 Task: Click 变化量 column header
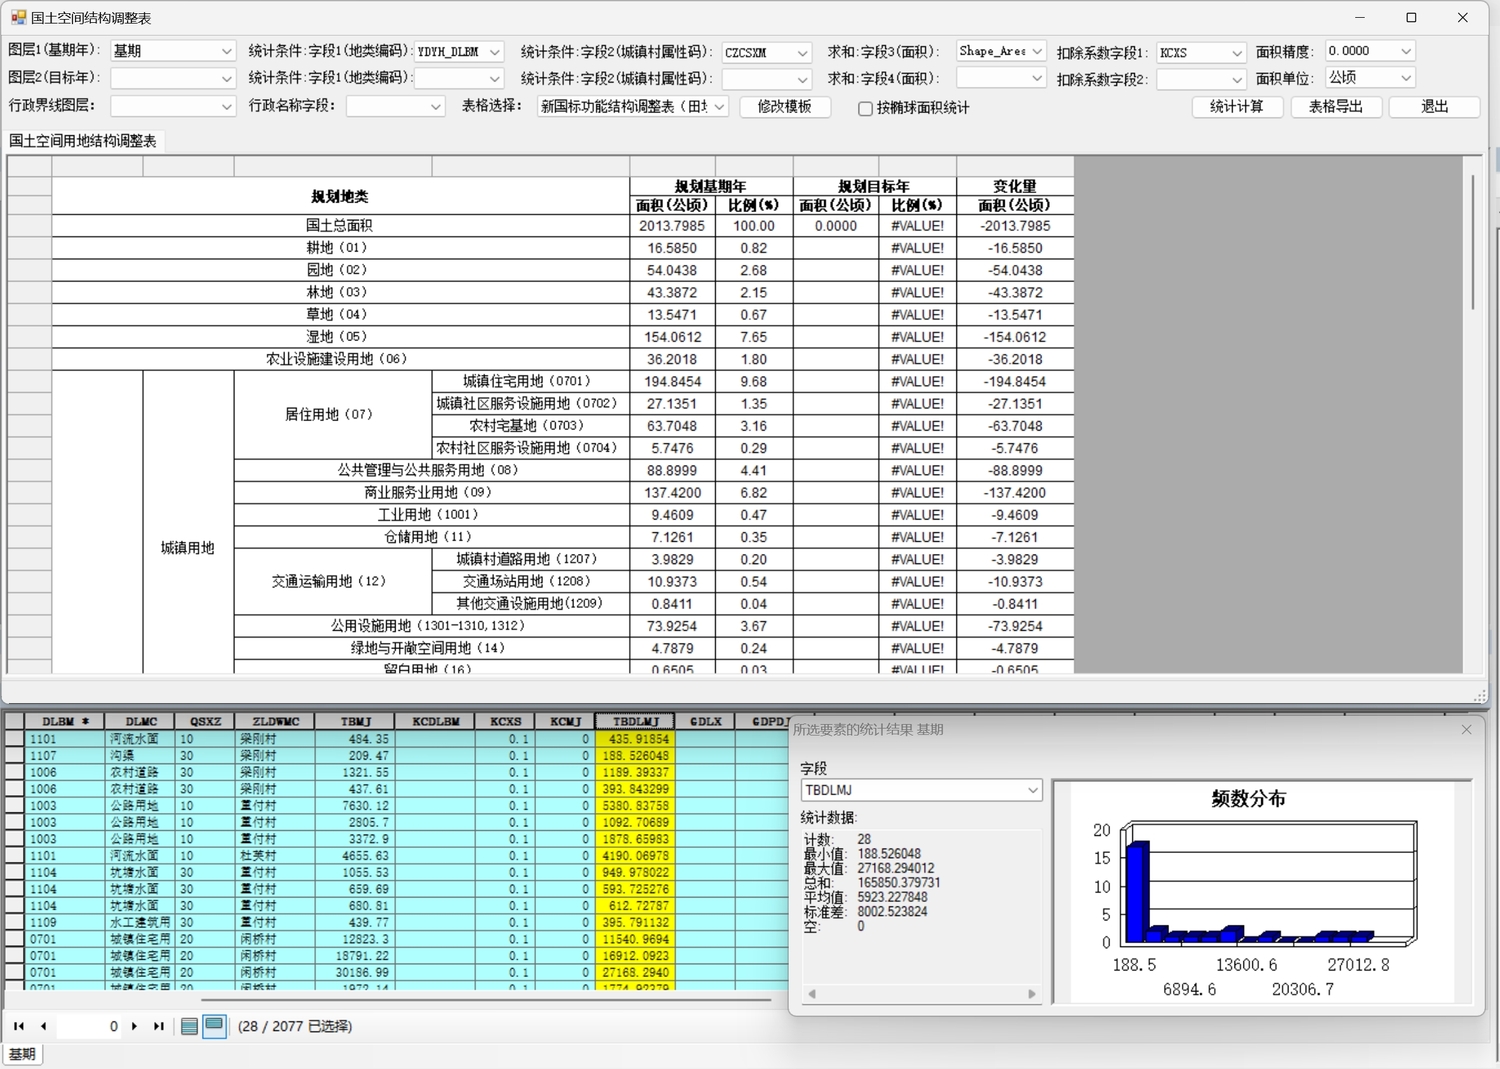point(1015,186)
